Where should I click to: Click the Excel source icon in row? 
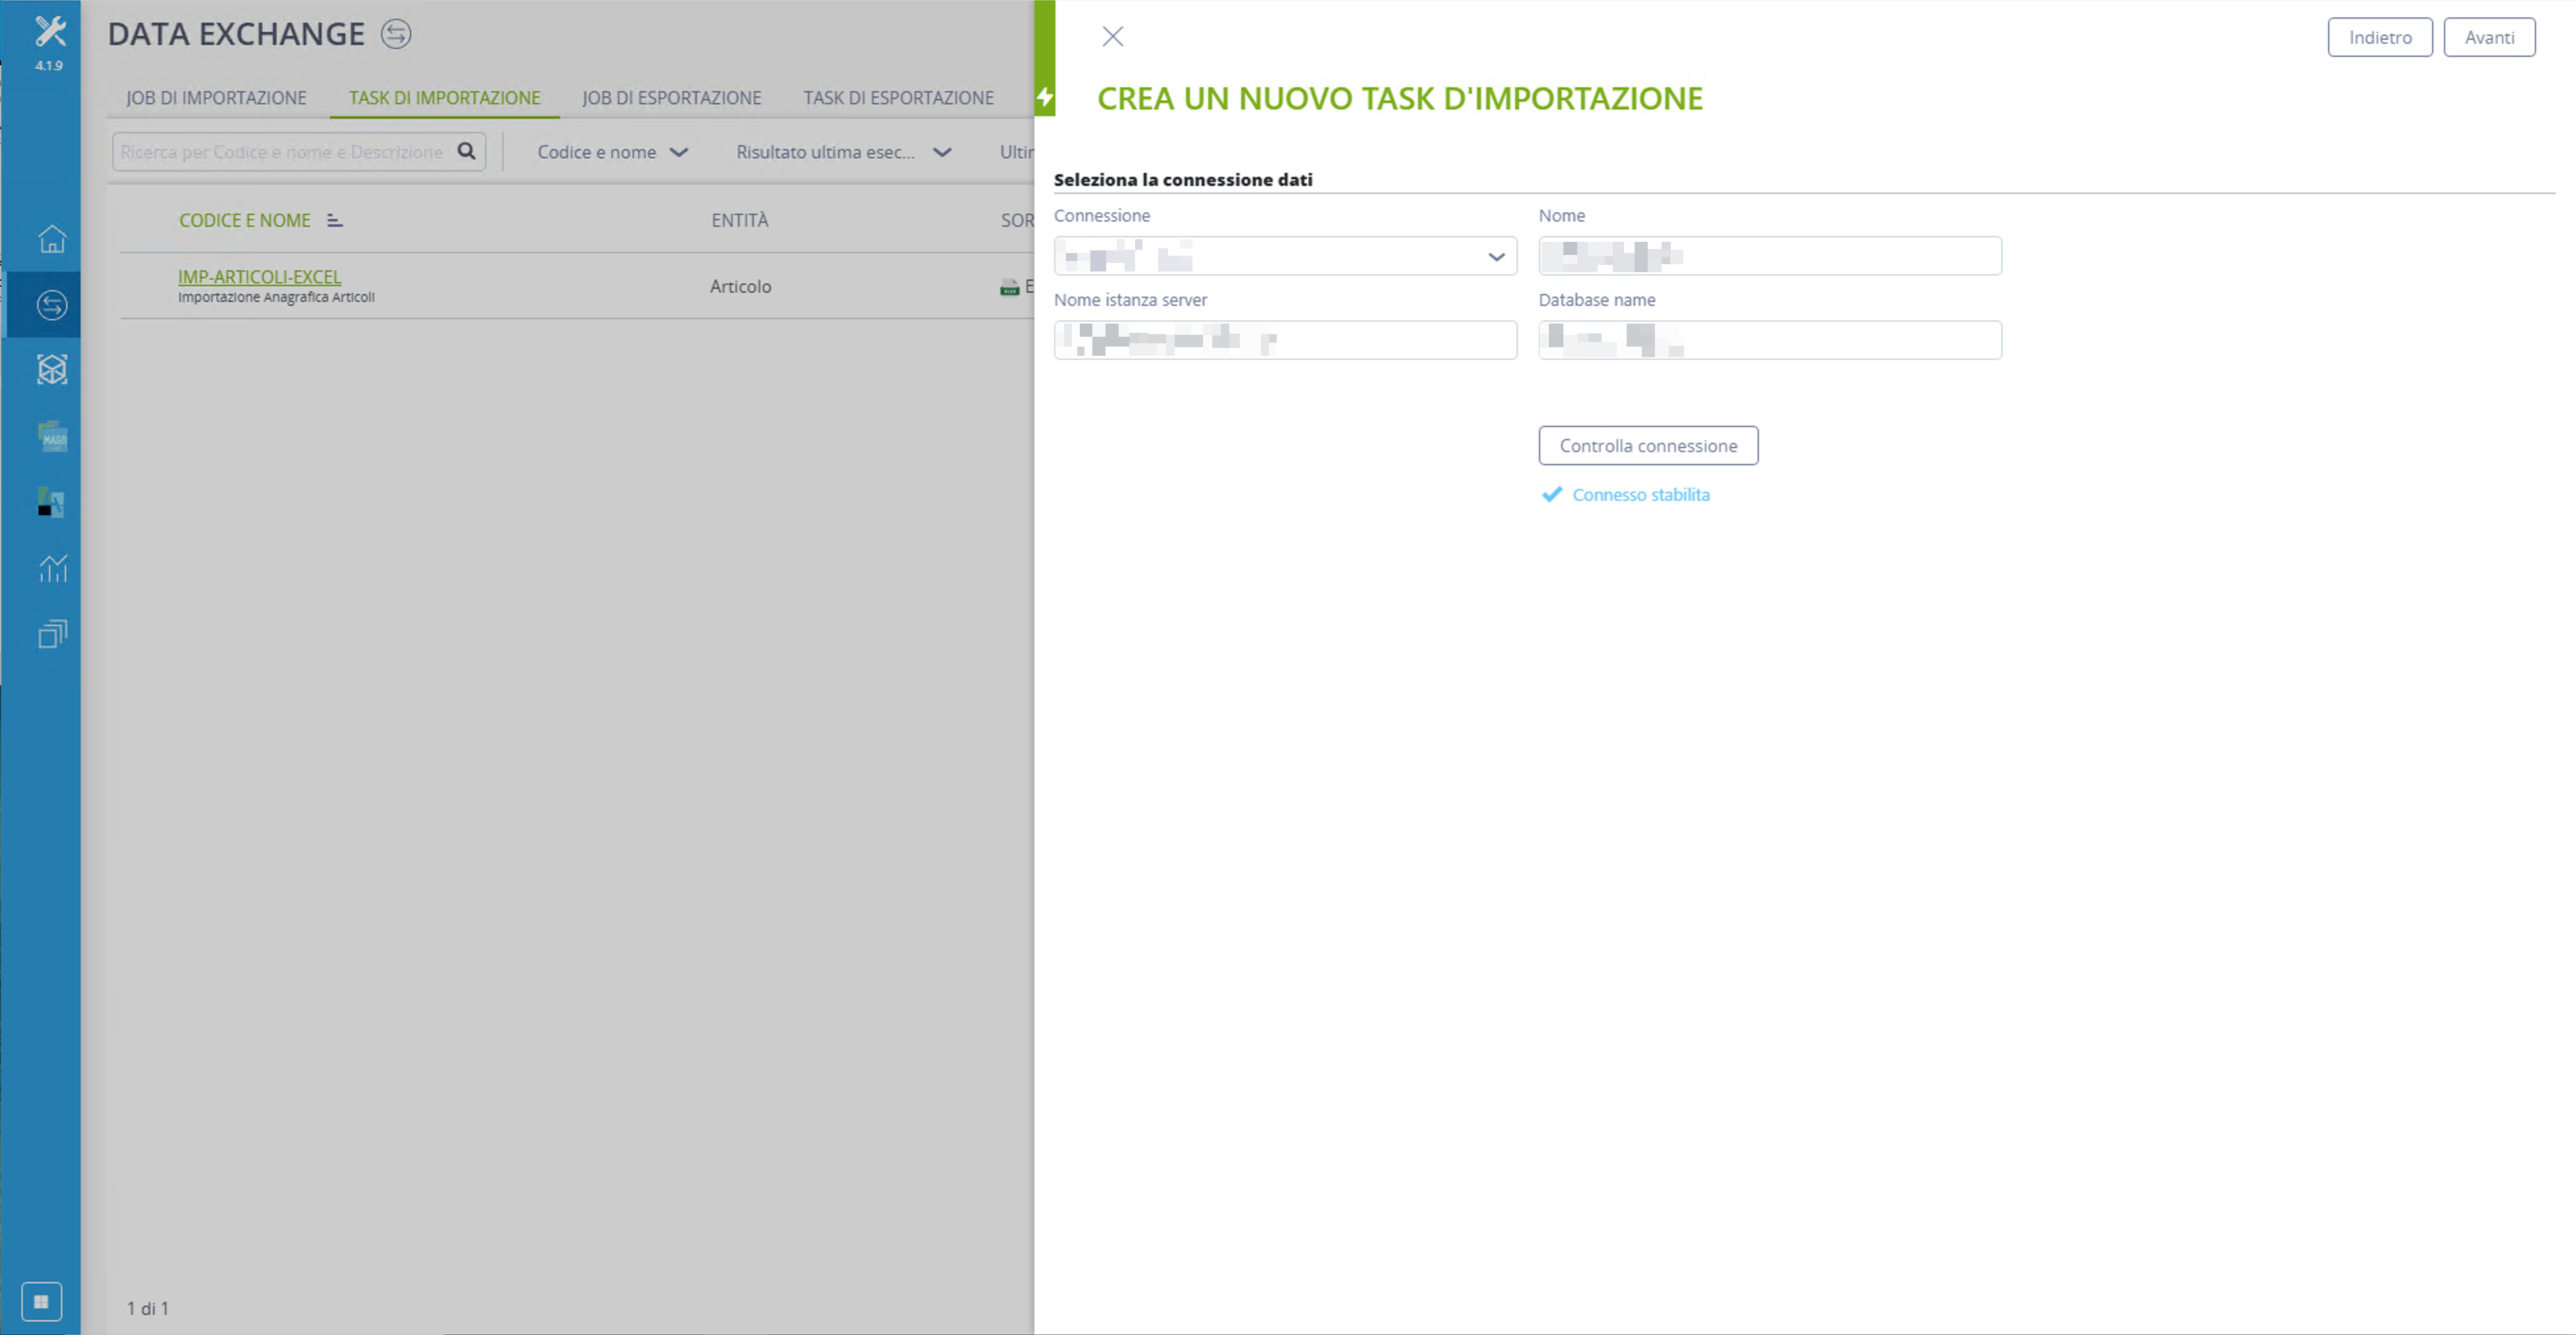1009,287
